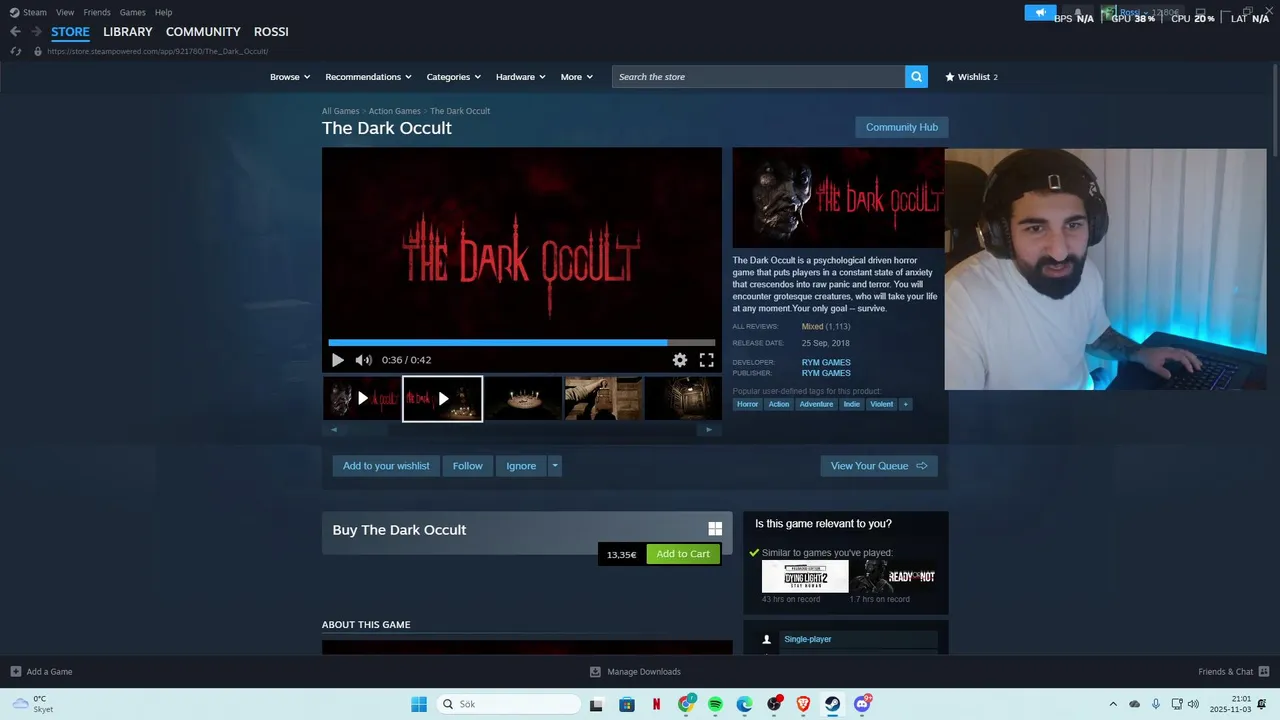Add The Dark Occult to cart

click(x=683, y=554)
